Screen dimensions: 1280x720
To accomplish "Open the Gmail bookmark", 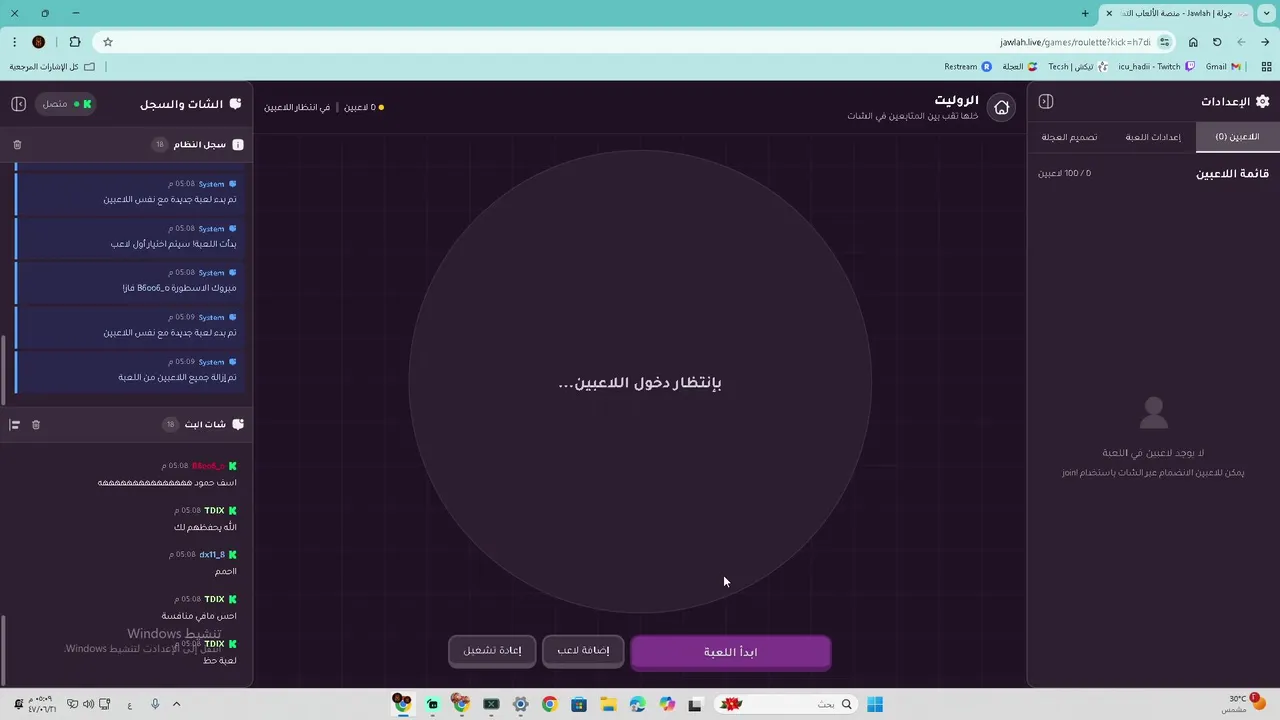I will pos(1223,67).
